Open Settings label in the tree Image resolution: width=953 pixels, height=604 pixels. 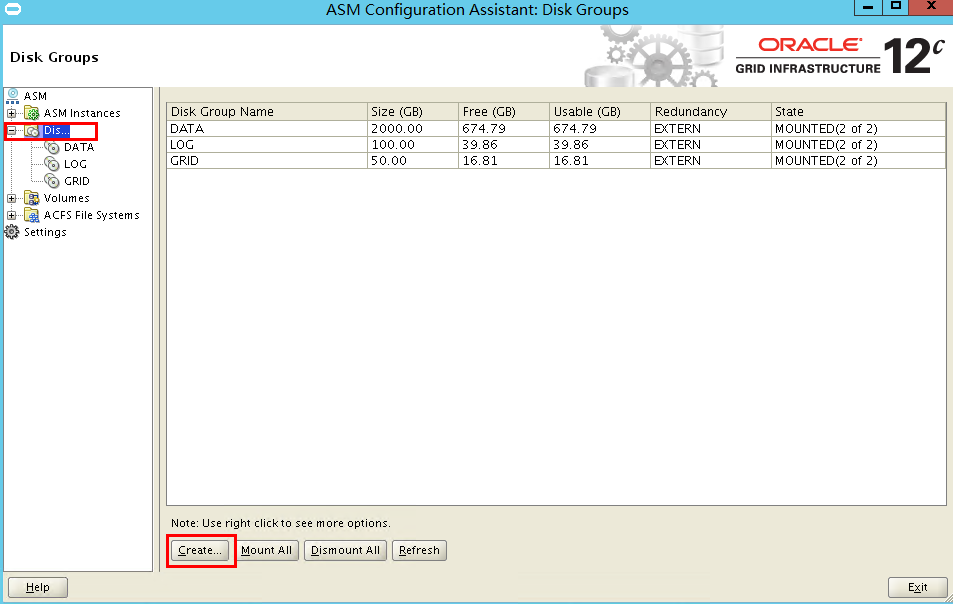coord(45,232)
